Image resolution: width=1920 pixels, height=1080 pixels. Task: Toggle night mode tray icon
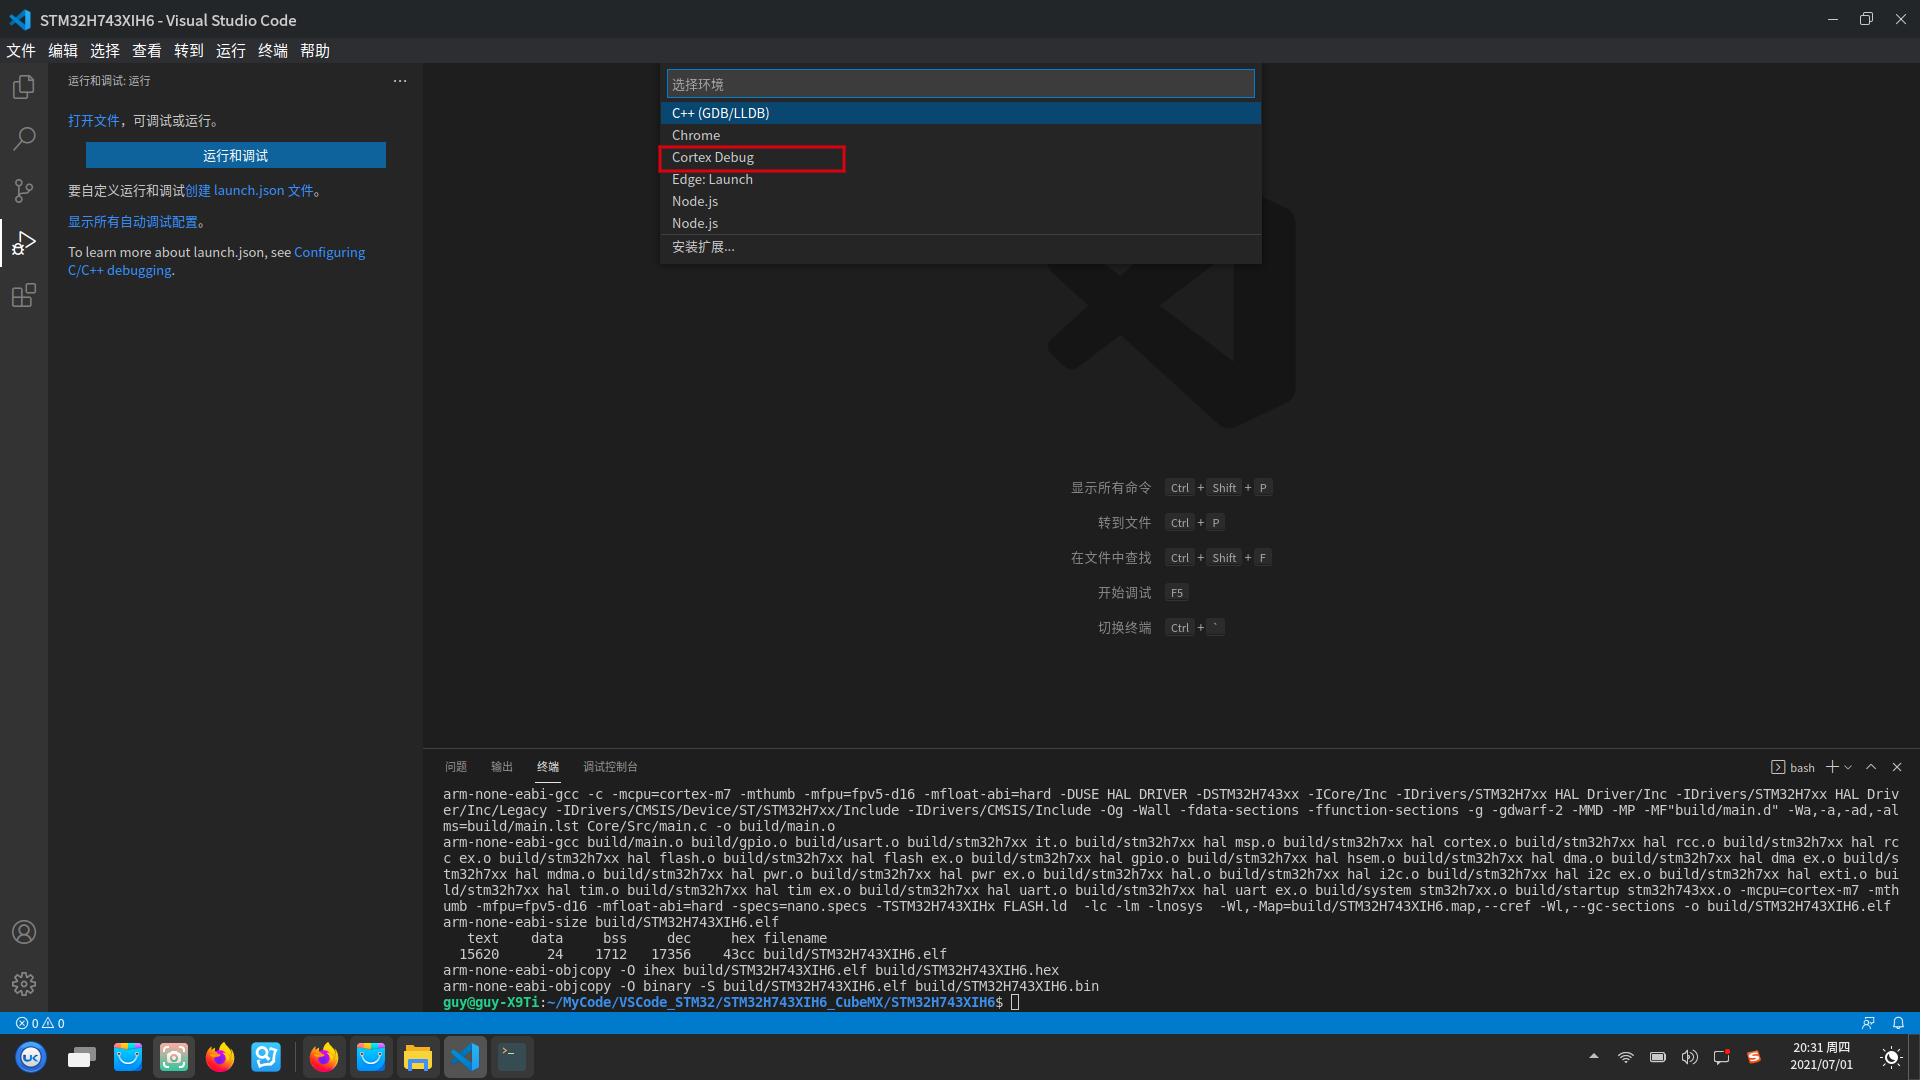1891,1057
